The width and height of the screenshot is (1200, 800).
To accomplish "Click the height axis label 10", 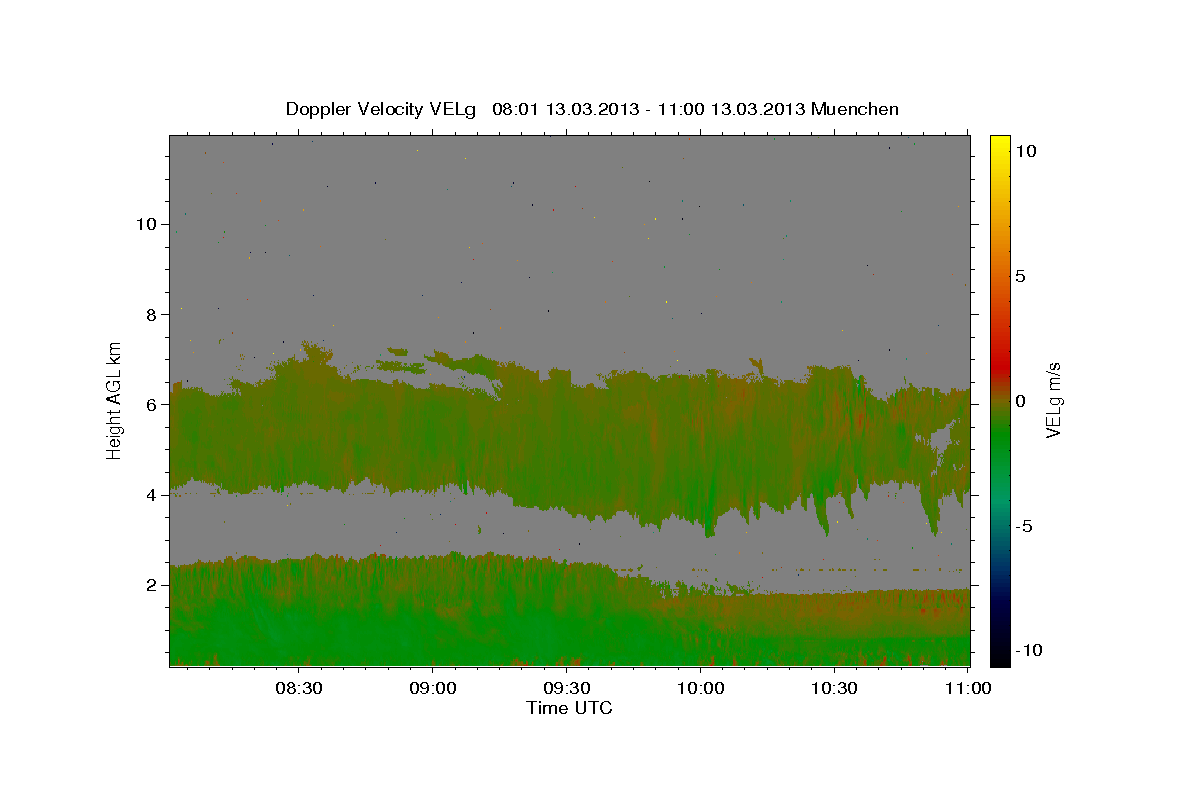I will 148,224.
